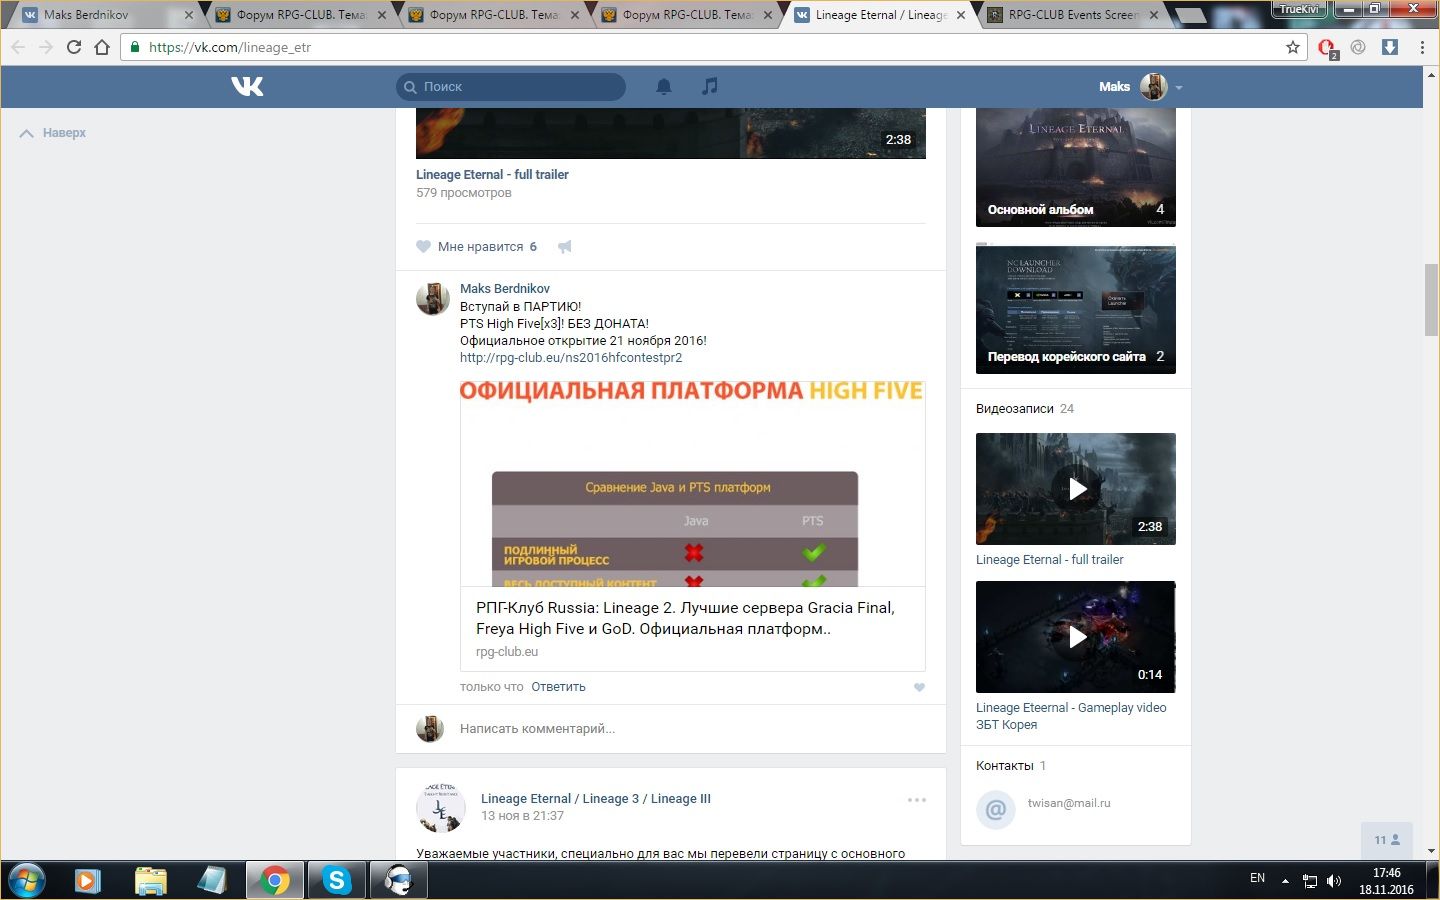Click the email @ contact icon
This screenshot has height=900, width=1440.
[x=995, y=809]
